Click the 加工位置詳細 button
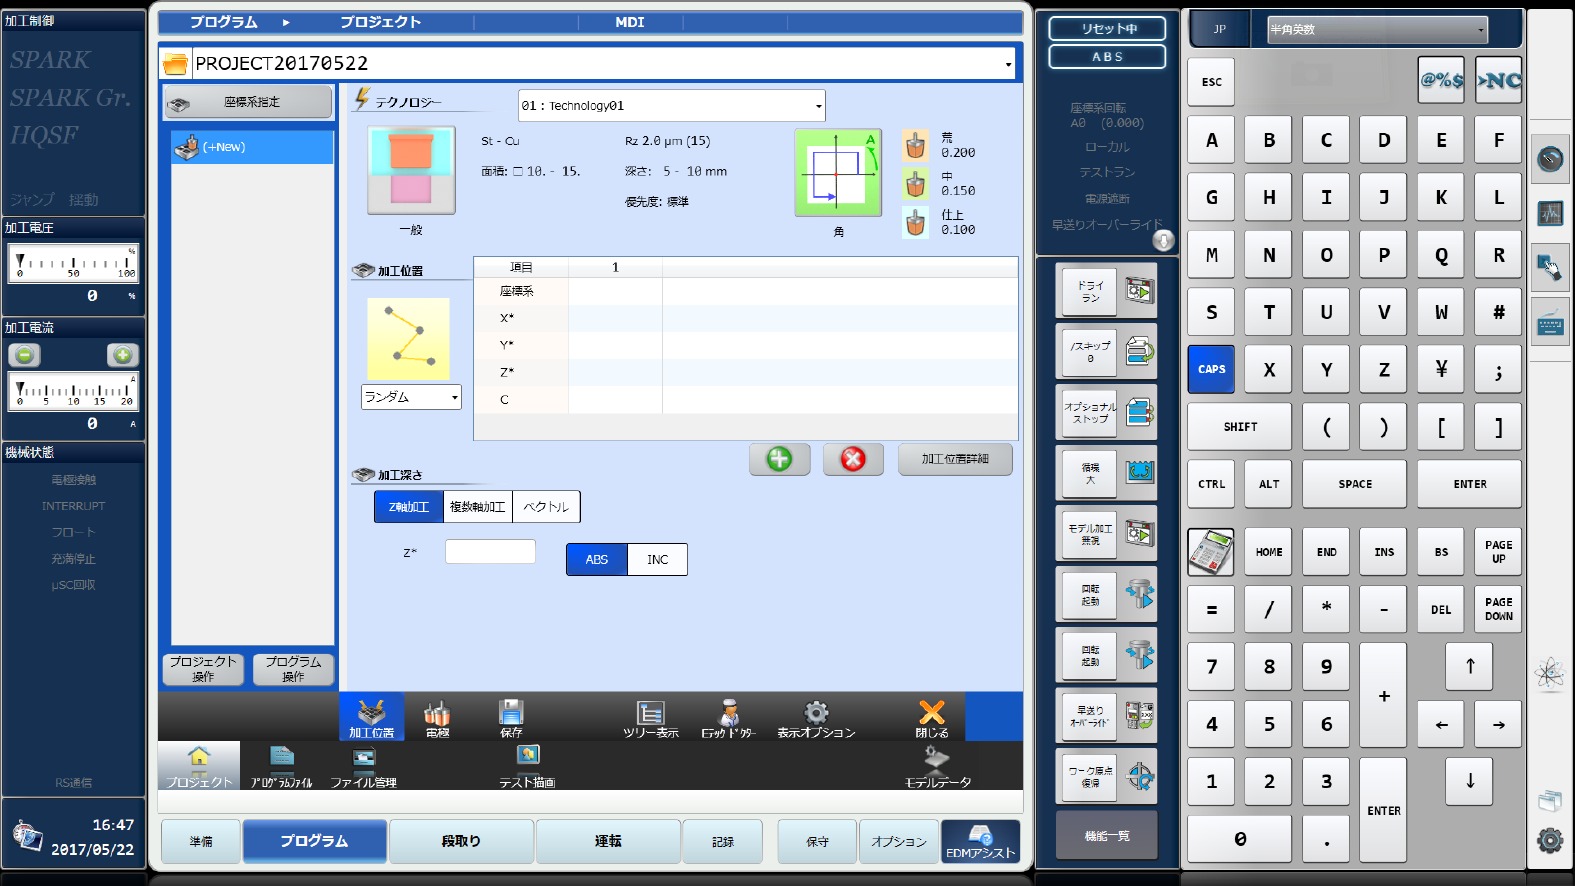Screen dimensions: 1575x886 [954, 459]
